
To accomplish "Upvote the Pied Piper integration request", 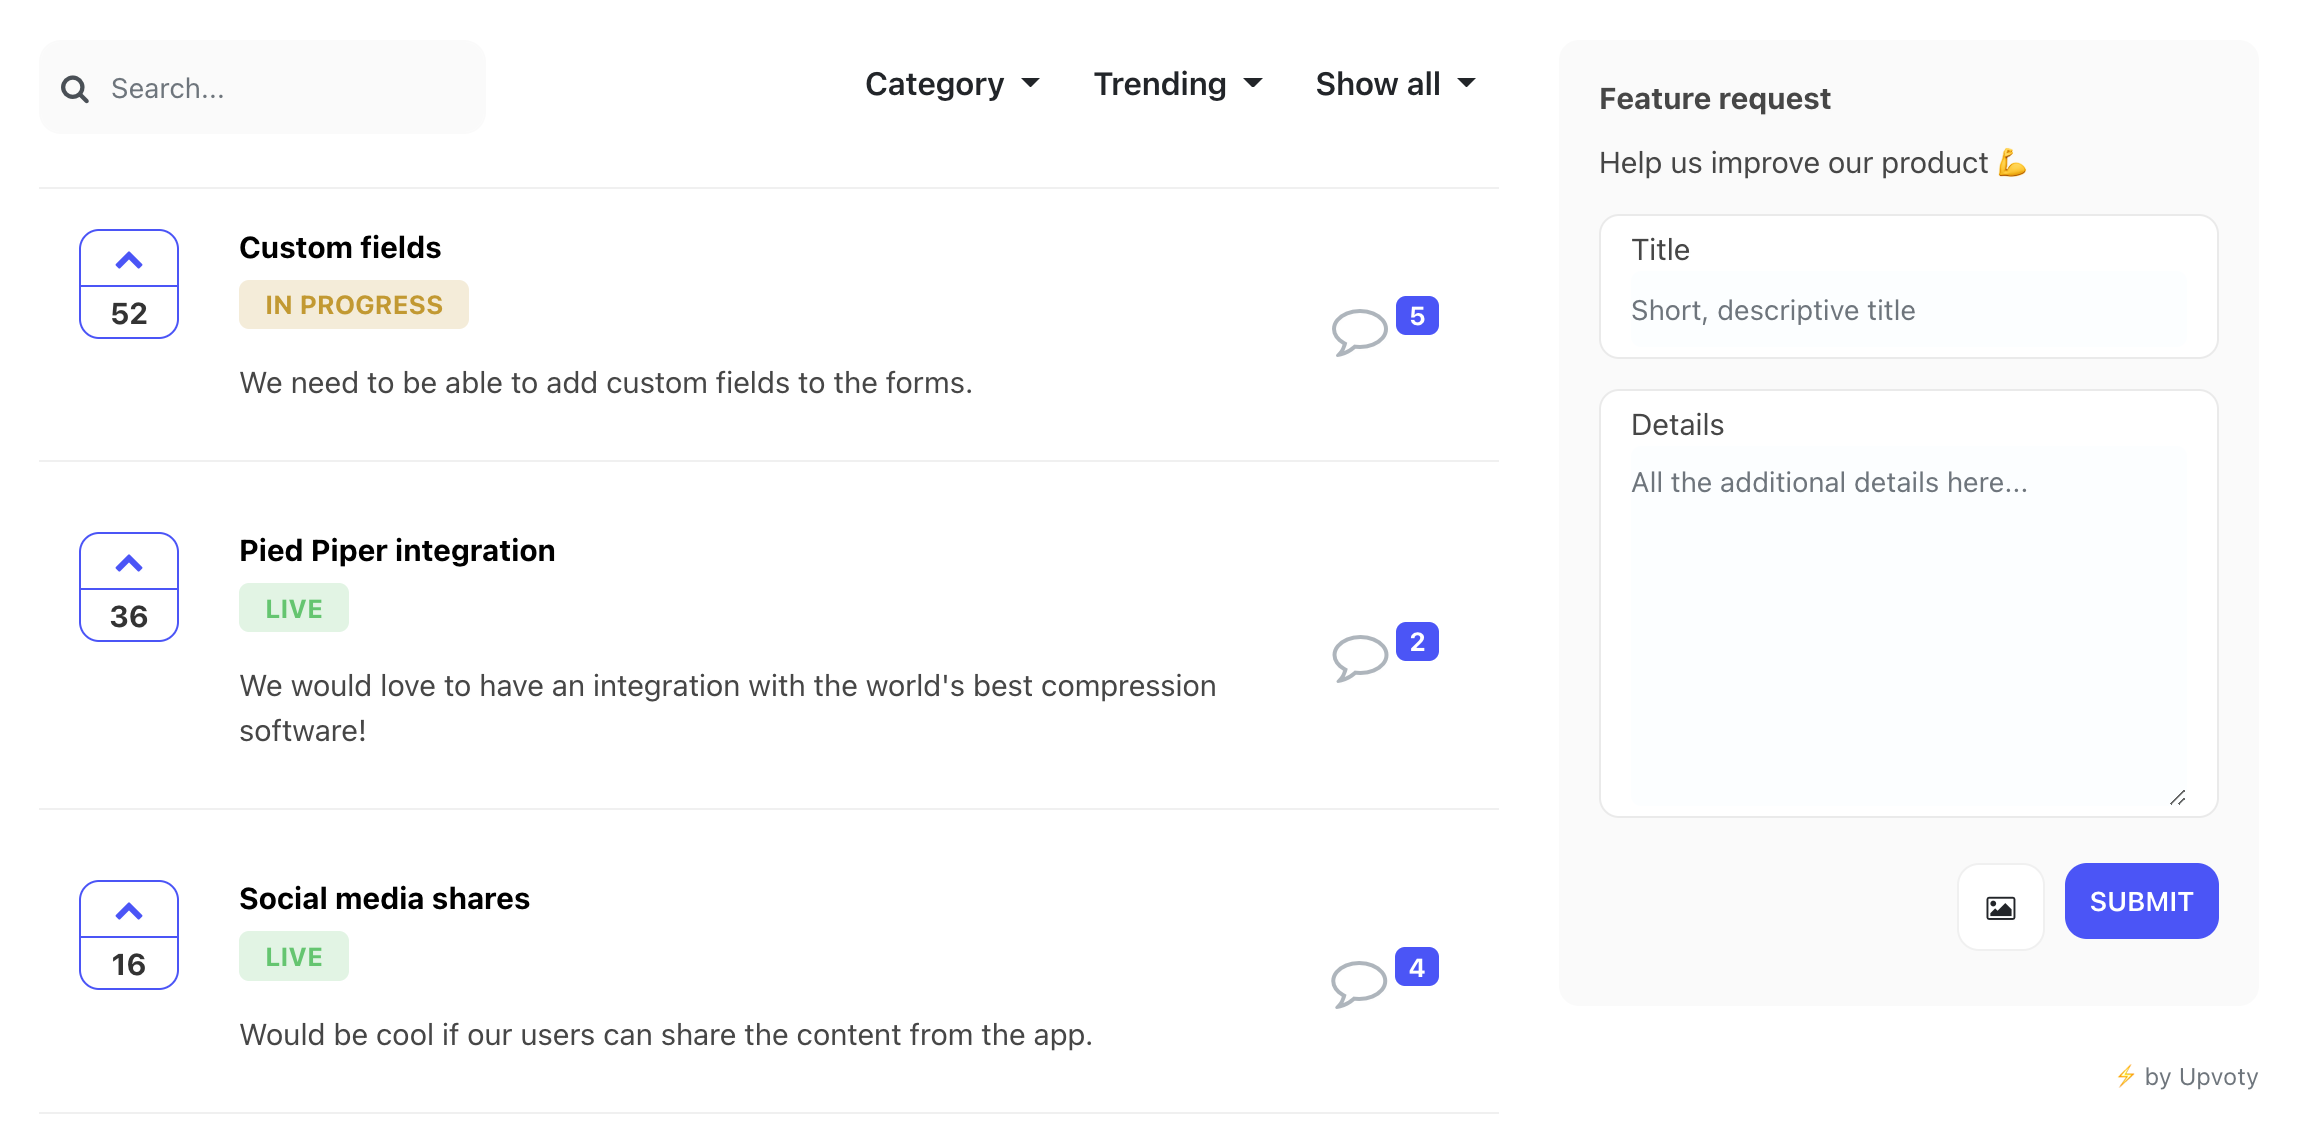I will point(128,562).
